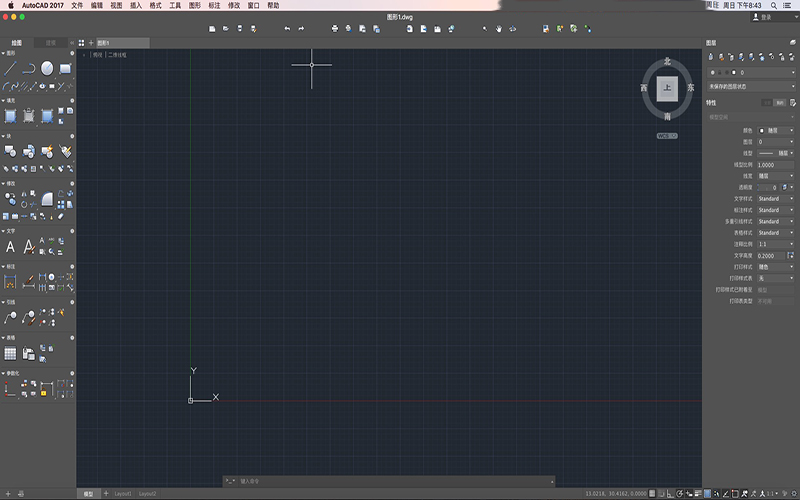Select the Circle tool
This screenshot has width=800, height=500.
(47, 68)
